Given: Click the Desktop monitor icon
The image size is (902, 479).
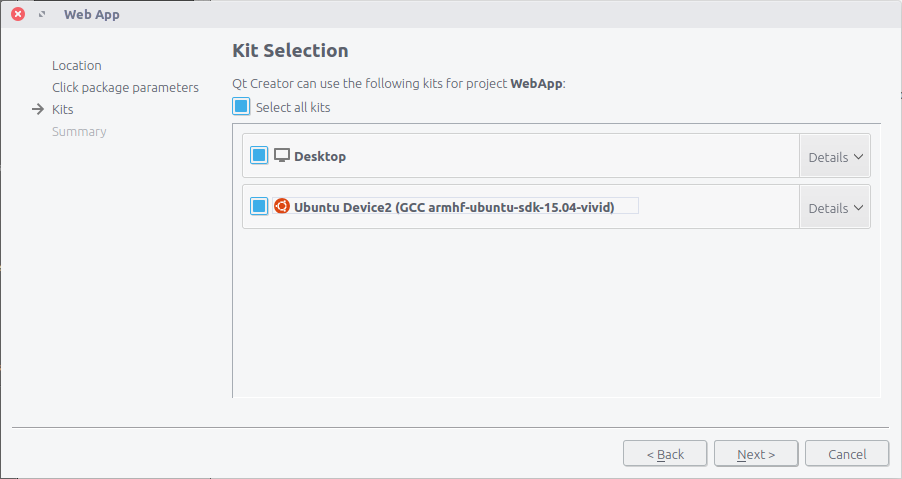Looking at the screenshot, I should point(282,155).
